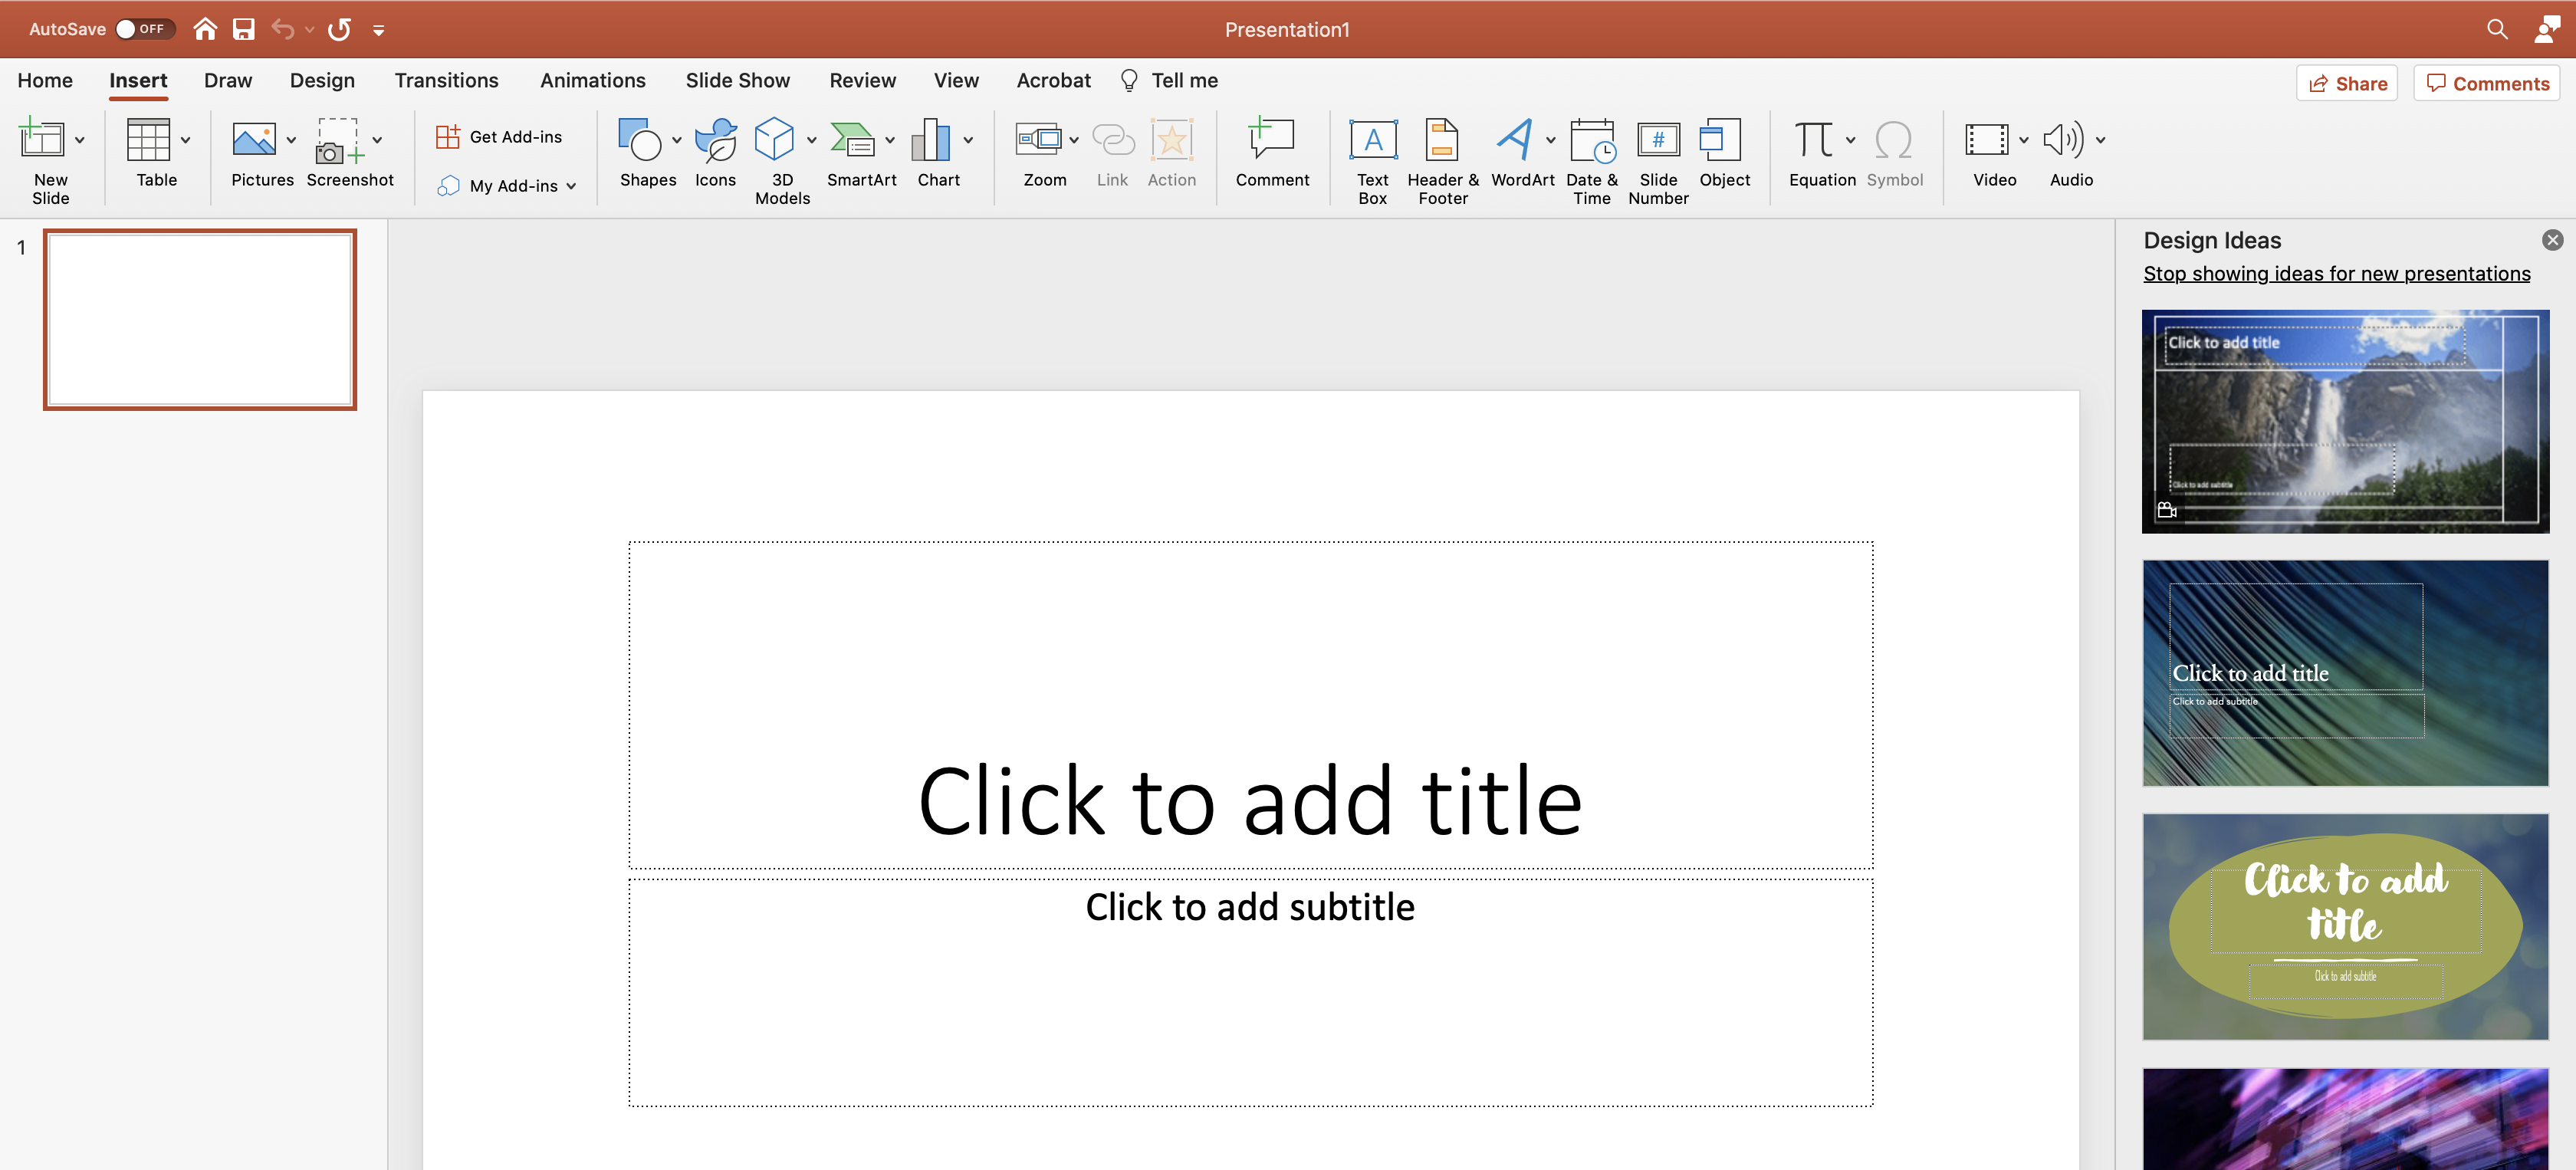Open the Transitions tab
The image size is (2576, 1170).
pyautogui.click(x=446, y=81)
